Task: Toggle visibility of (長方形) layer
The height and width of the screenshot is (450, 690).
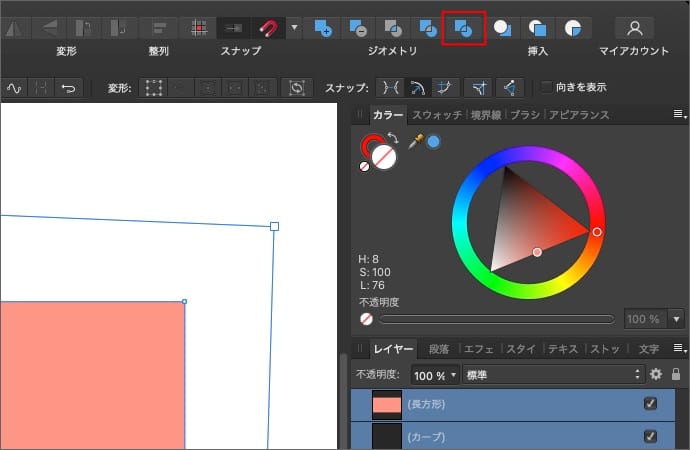Action: [651, 404]
